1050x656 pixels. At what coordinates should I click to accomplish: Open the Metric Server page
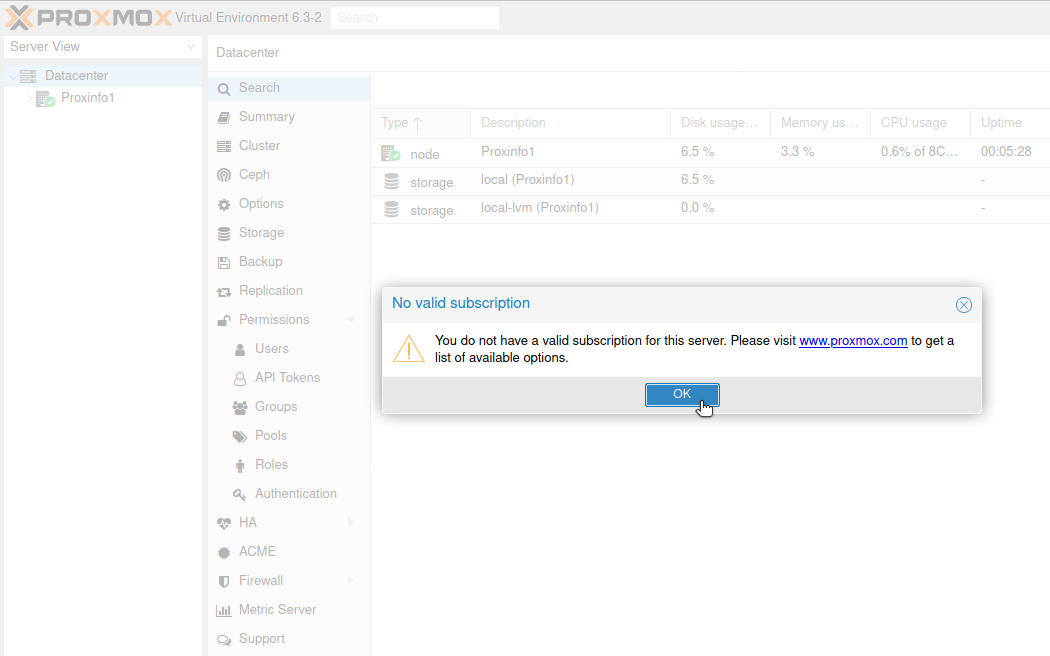(x=277, y=610)
